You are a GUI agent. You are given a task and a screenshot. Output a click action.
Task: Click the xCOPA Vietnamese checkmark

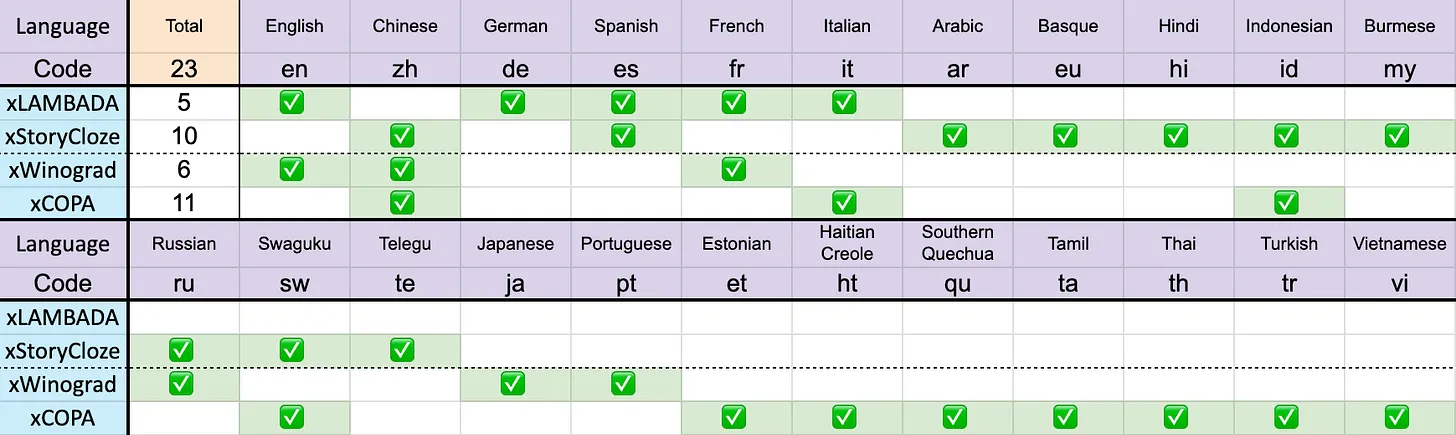1398,417
